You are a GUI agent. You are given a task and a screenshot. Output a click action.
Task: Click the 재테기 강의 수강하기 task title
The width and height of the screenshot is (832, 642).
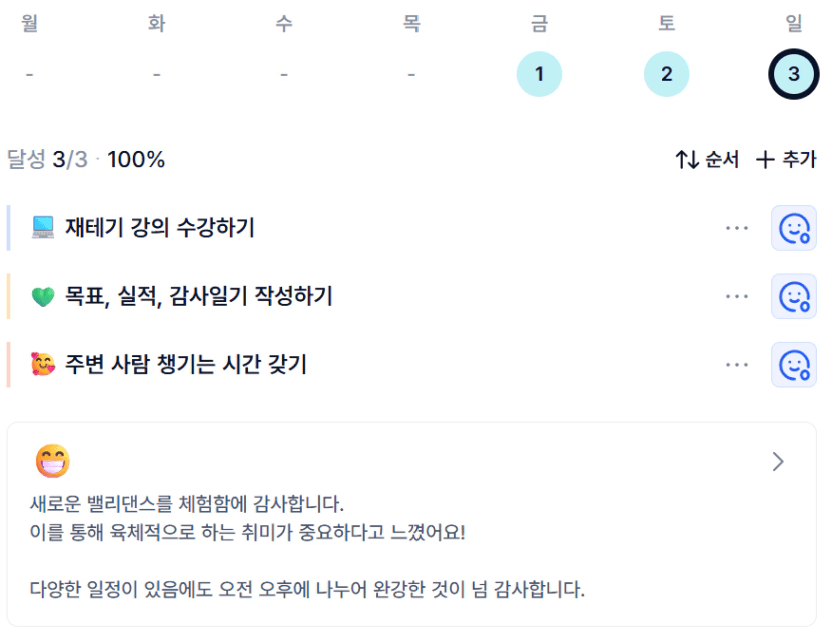click(160, 228)
